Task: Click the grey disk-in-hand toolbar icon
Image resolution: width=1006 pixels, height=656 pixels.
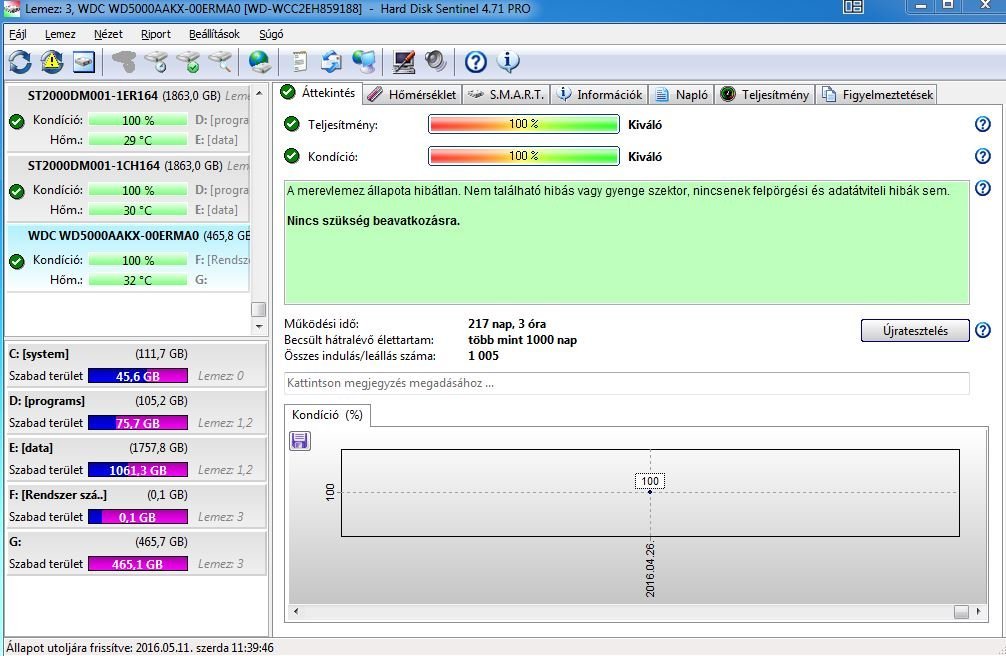Action: [x=124, y=62]
